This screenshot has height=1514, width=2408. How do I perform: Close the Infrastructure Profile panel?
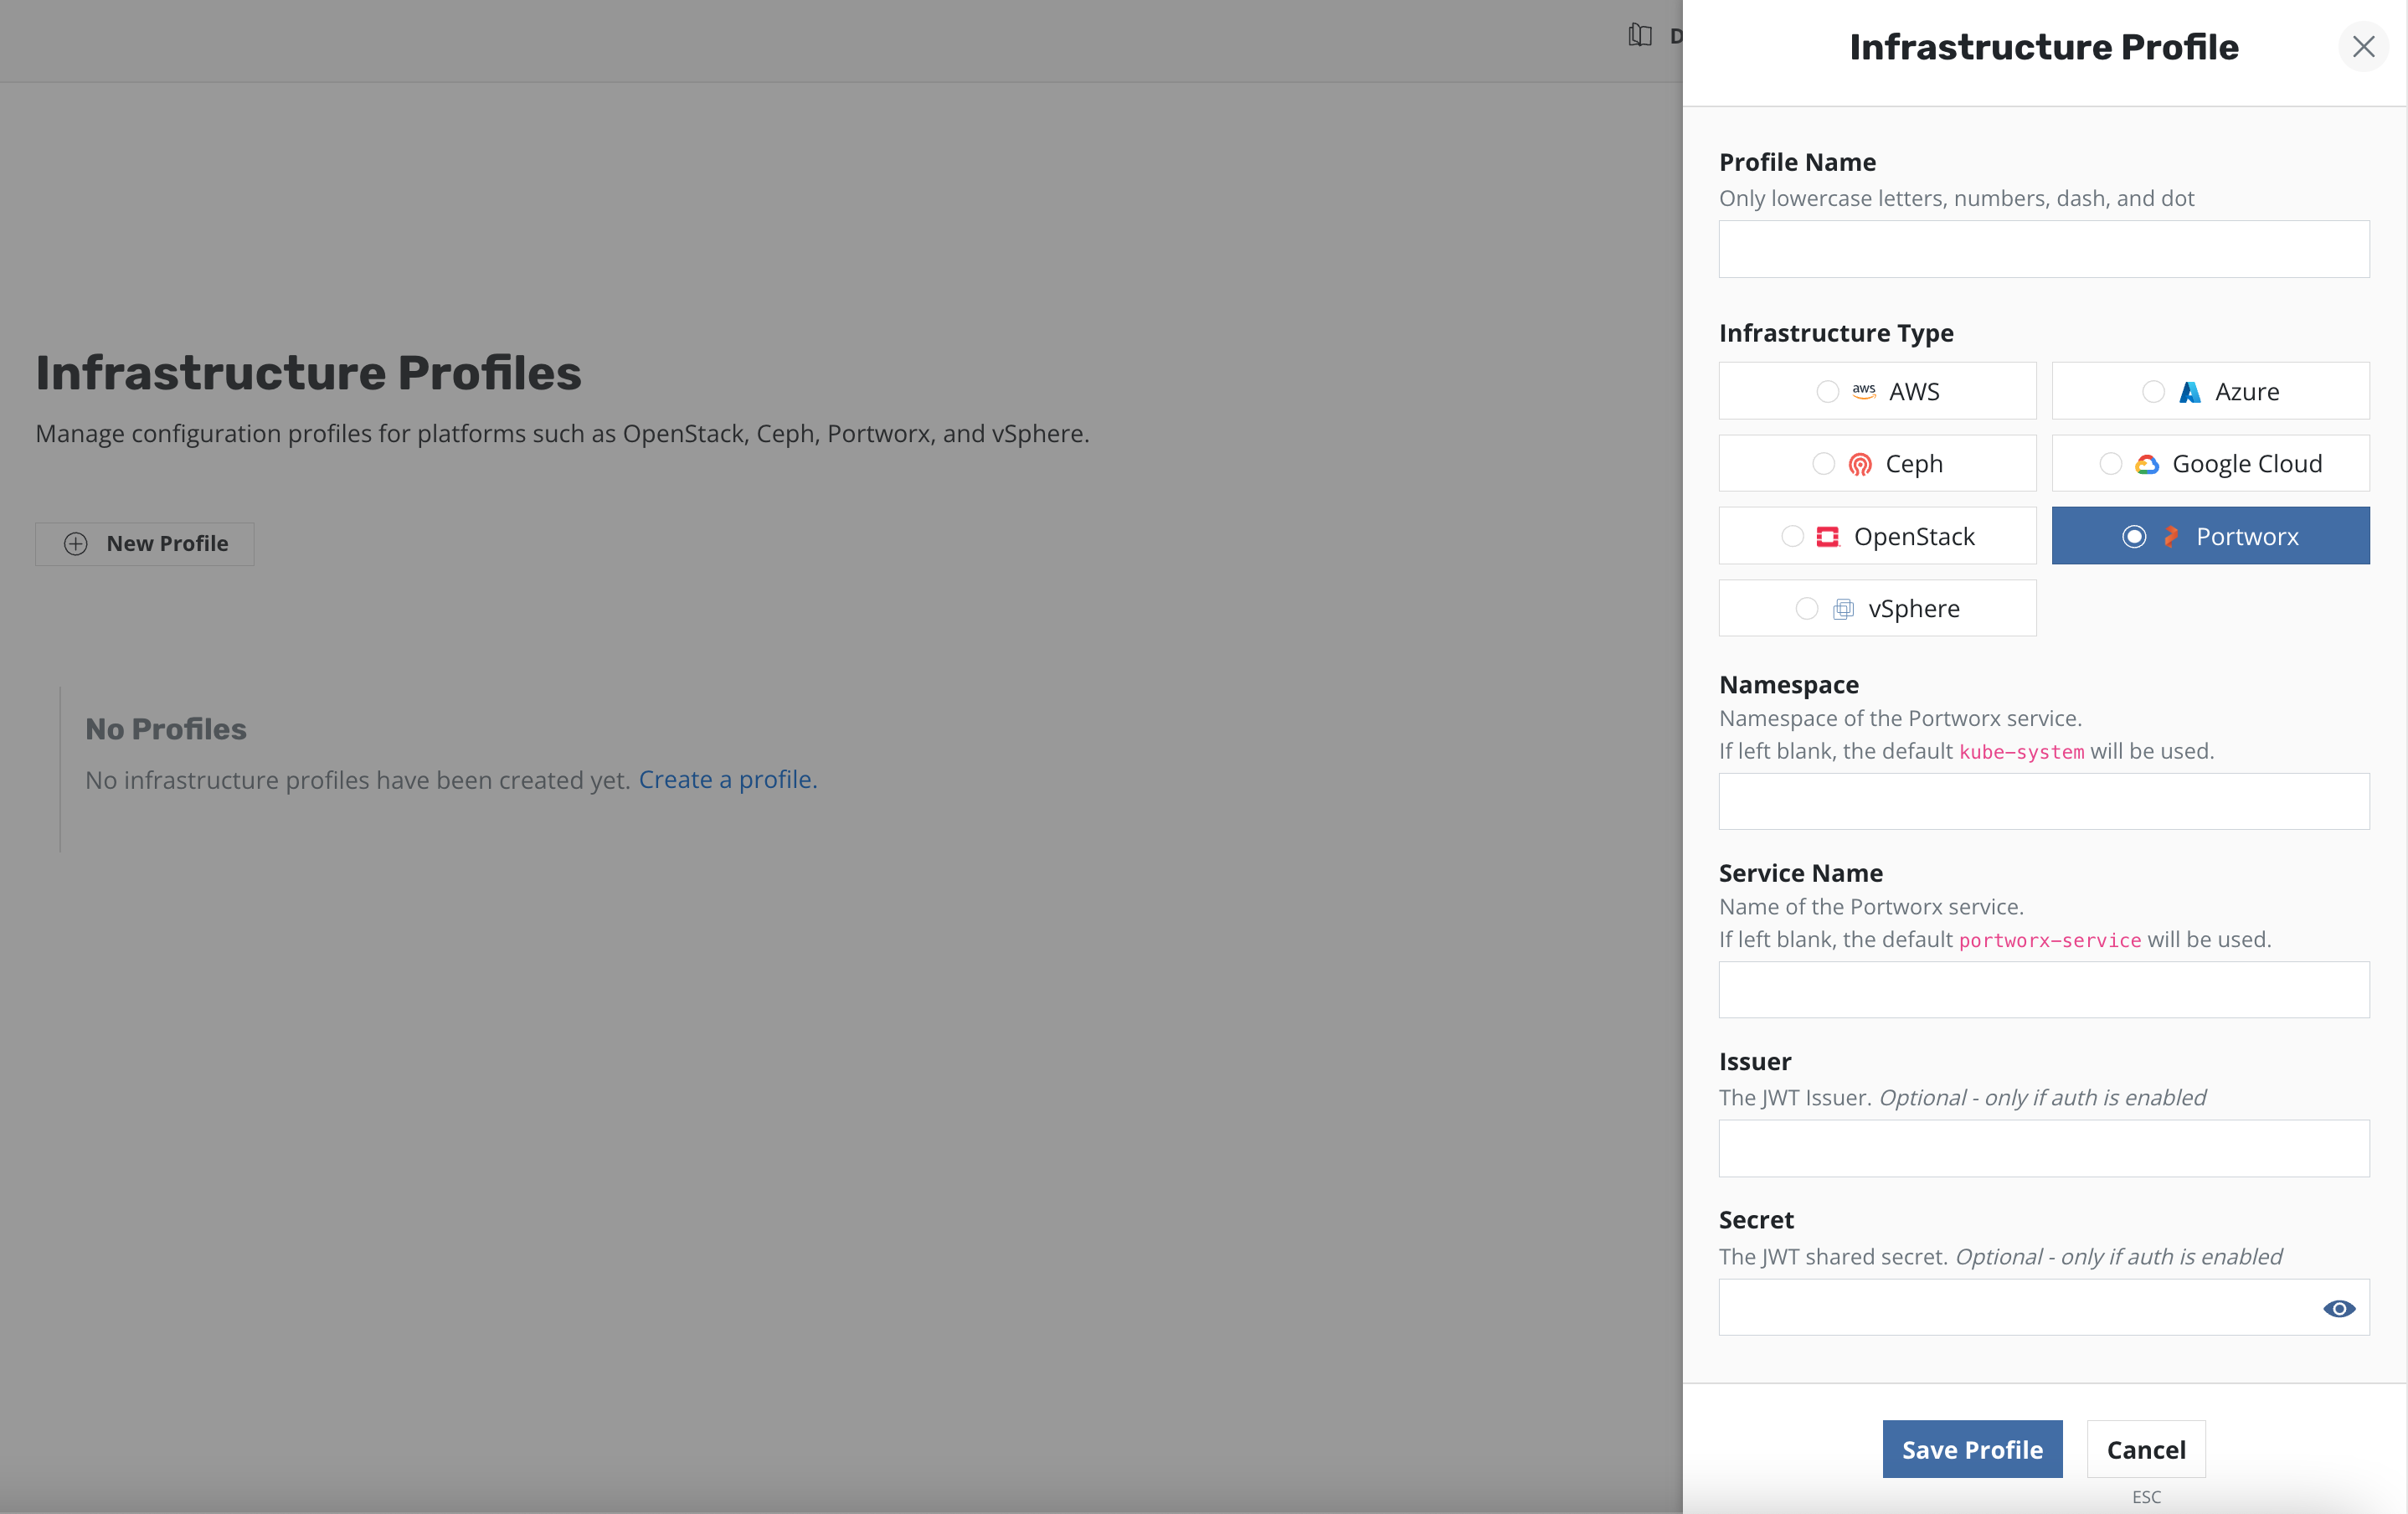pos(2362,47)
